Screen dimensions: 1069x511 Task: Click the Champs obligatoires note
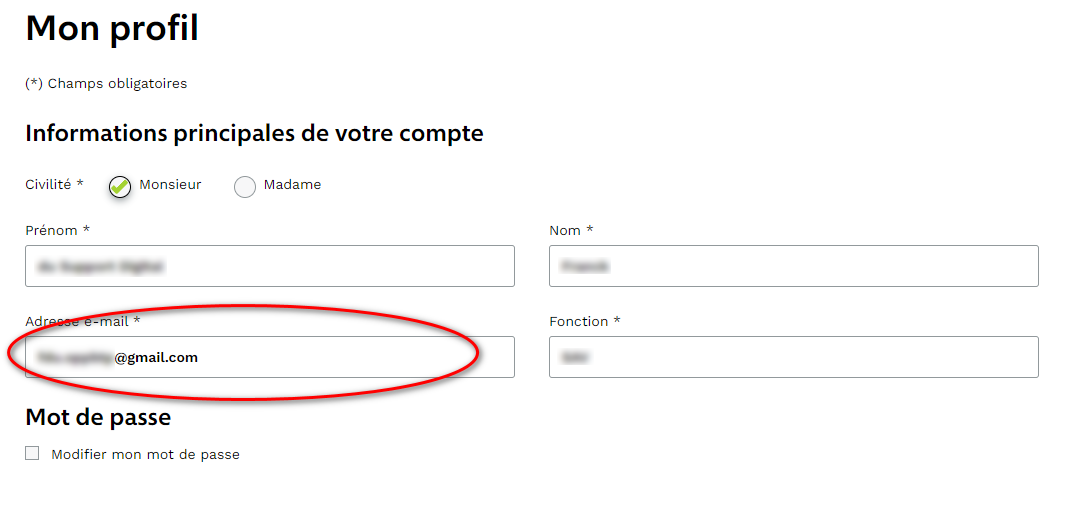click(x=106, y=83)
